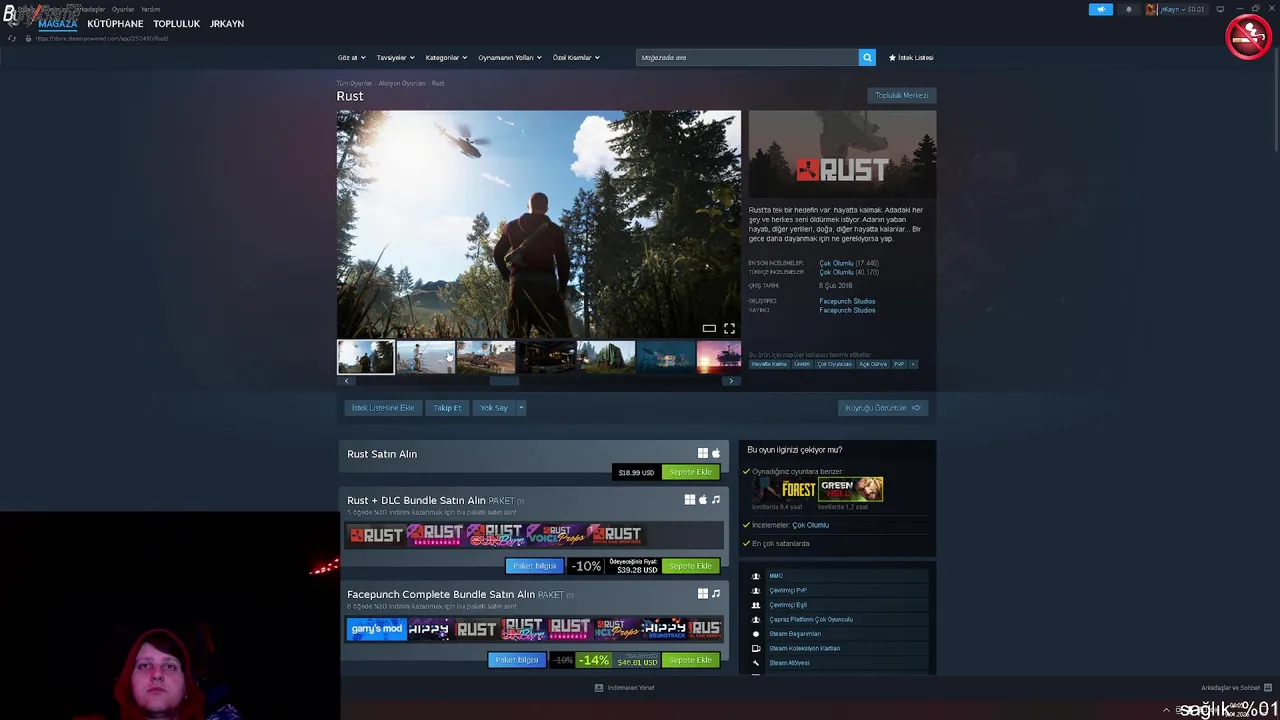Click the star icon beside İstek Listesi

pos(892,57)
